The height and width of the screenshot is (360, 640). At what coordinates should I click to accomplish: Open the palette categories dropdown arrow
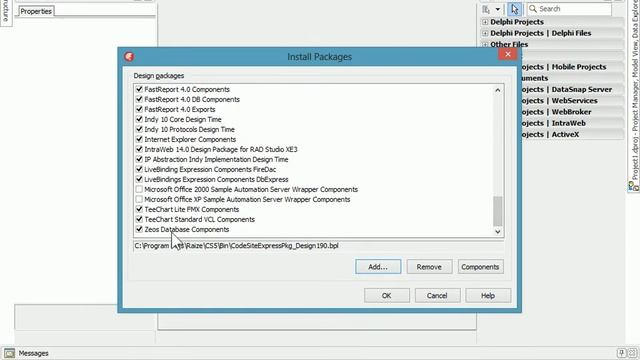(498, 9)
